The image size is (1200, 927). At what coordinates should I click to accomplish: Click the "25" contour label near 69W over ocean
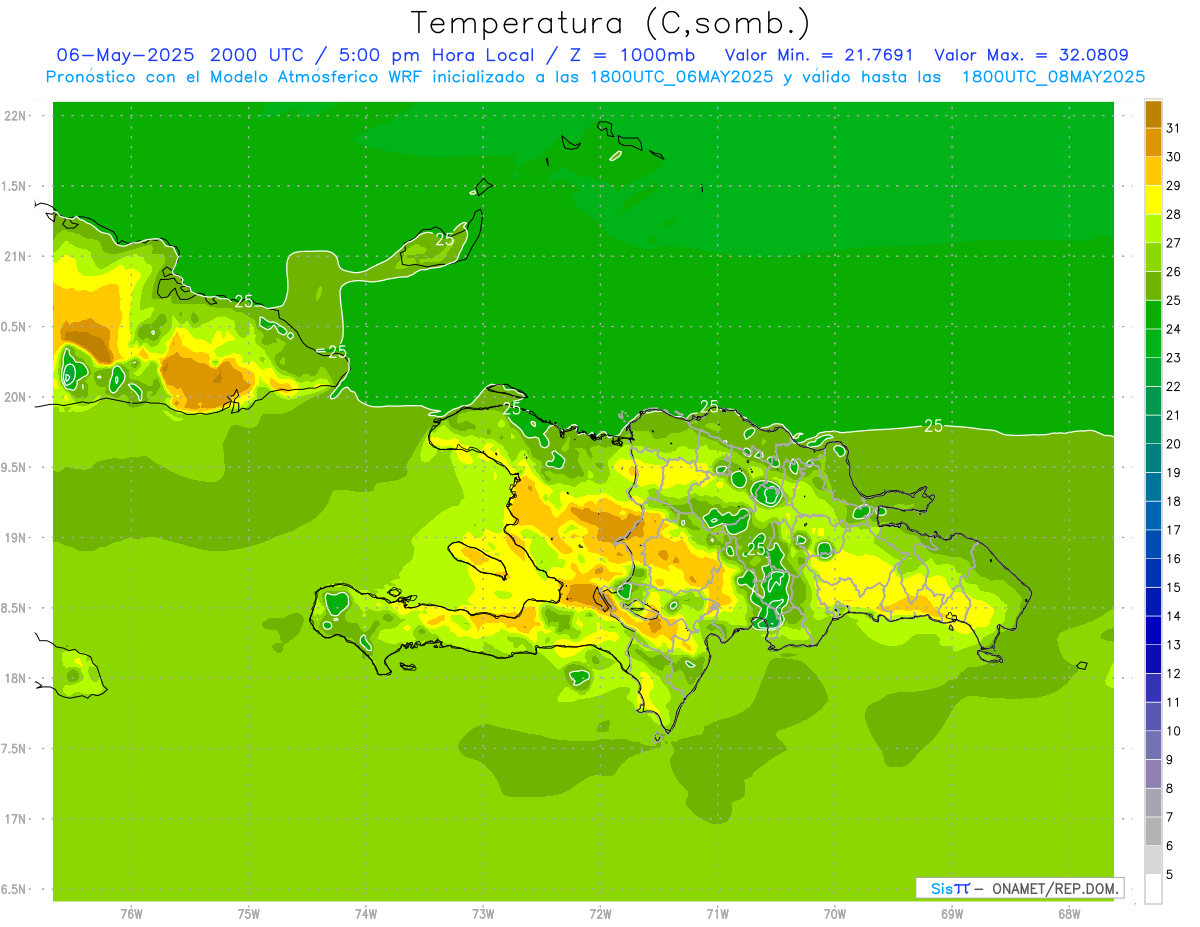[x=933, y=426]
